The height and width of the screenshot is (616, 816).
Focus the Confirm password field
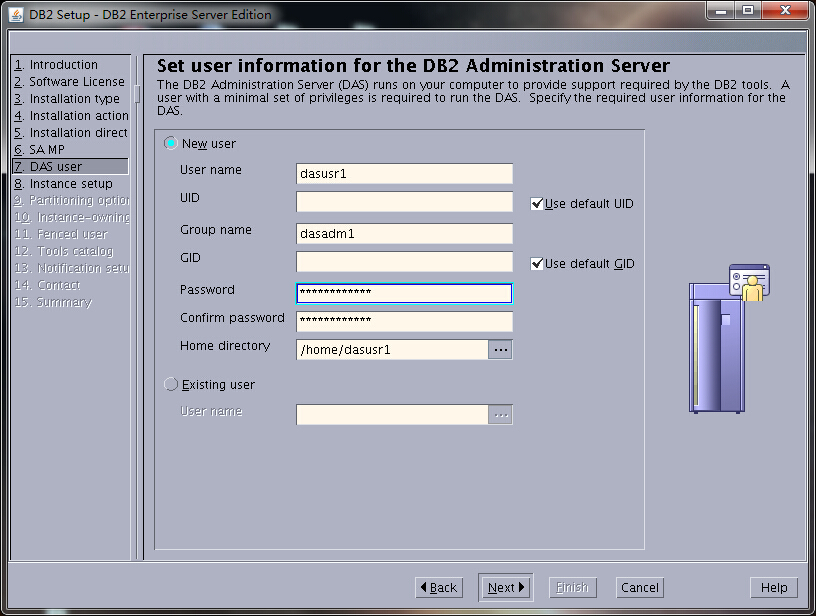click(404, 322)
